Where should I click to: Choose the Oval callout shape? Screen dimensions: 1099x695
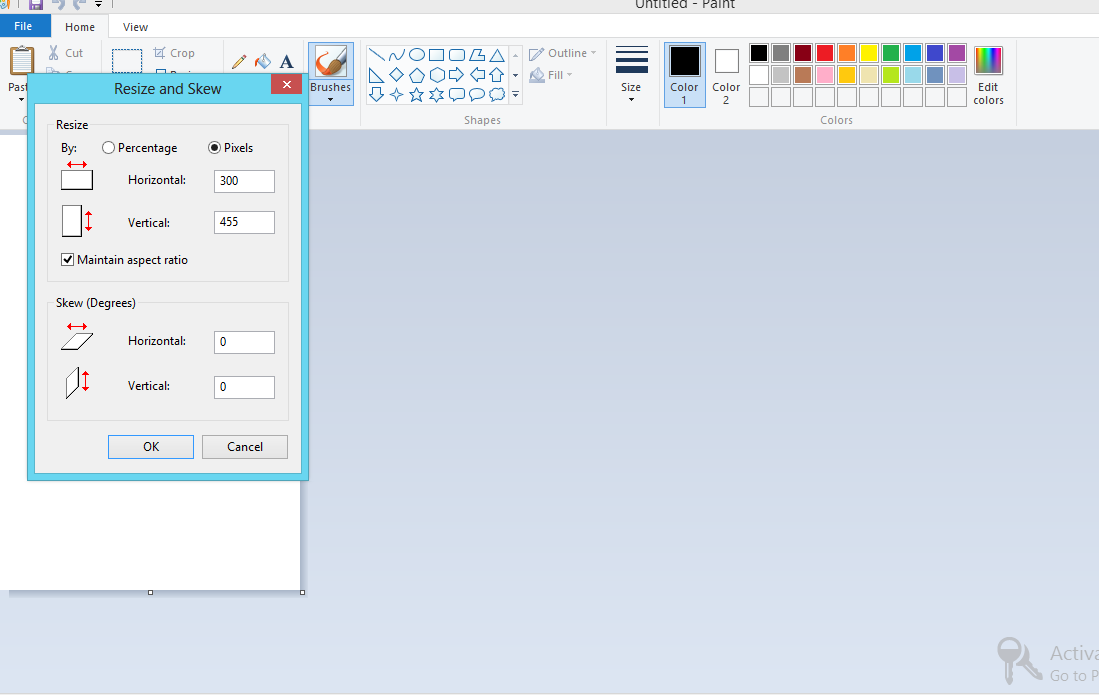(x=477, y=94)
